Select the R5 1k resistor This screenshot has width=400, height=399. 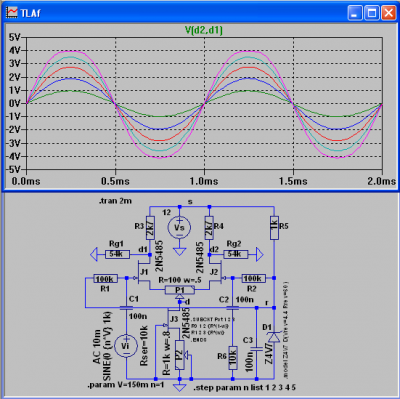point(274,228)
